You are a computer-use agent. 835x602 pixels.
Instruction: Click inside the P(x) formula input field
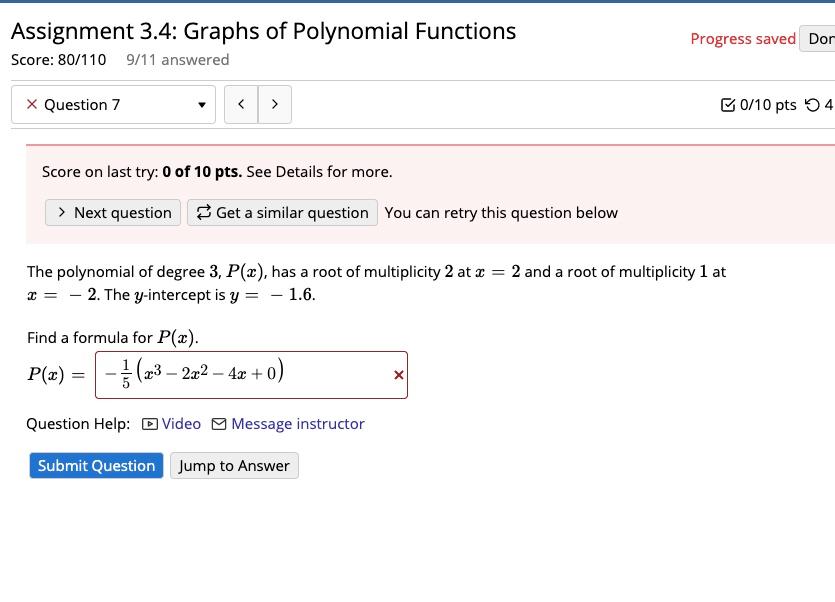pos(250,372)
